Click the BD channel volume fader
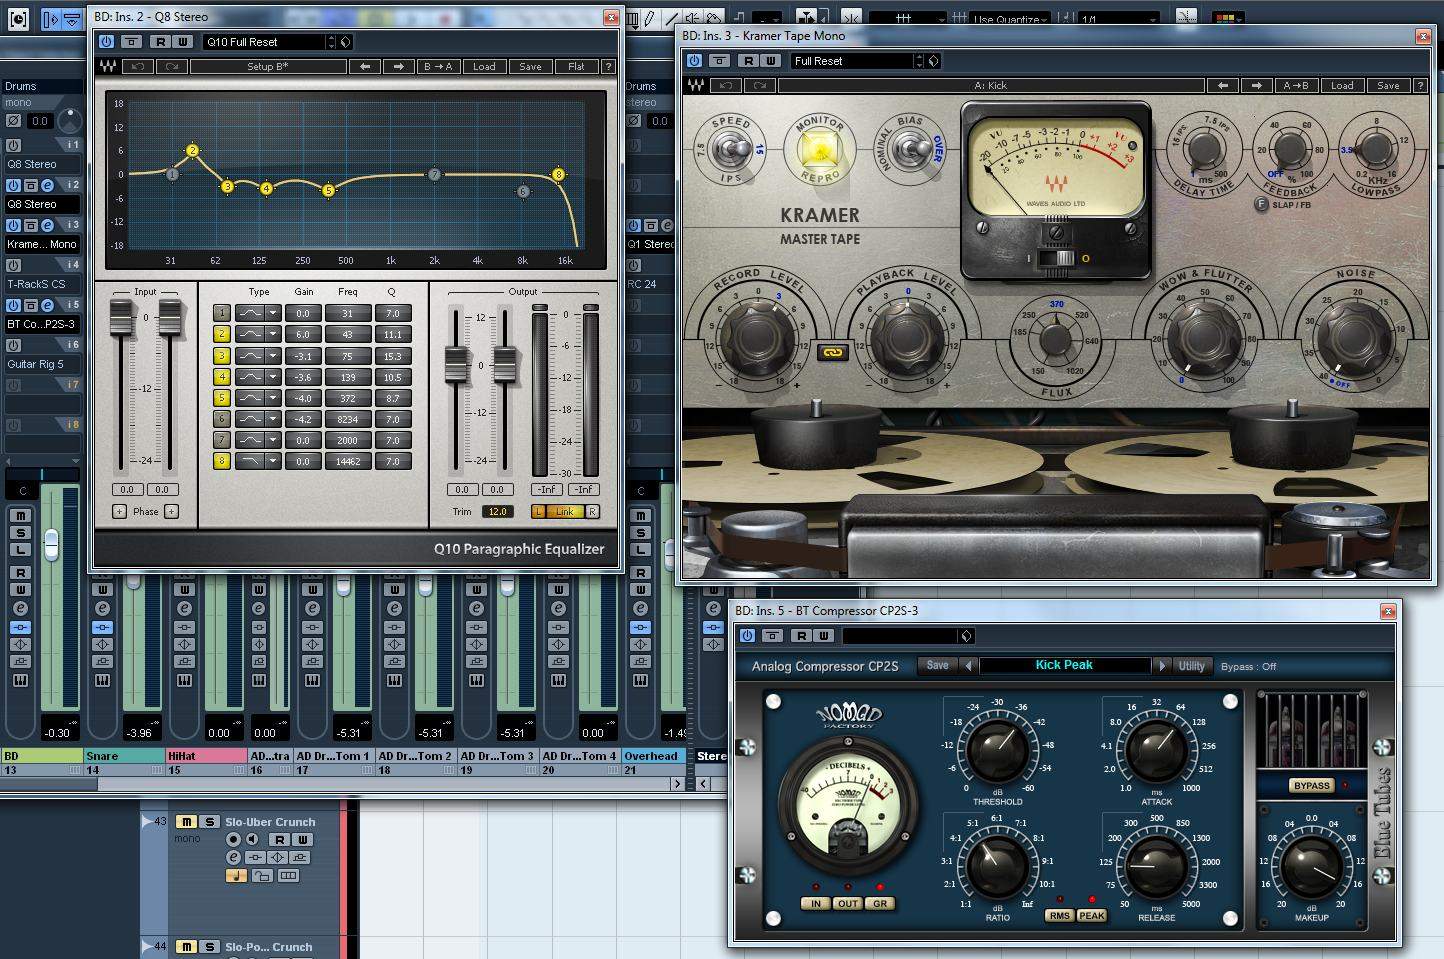Screen dimensions: 1444x959 click(x=51, y=545)
